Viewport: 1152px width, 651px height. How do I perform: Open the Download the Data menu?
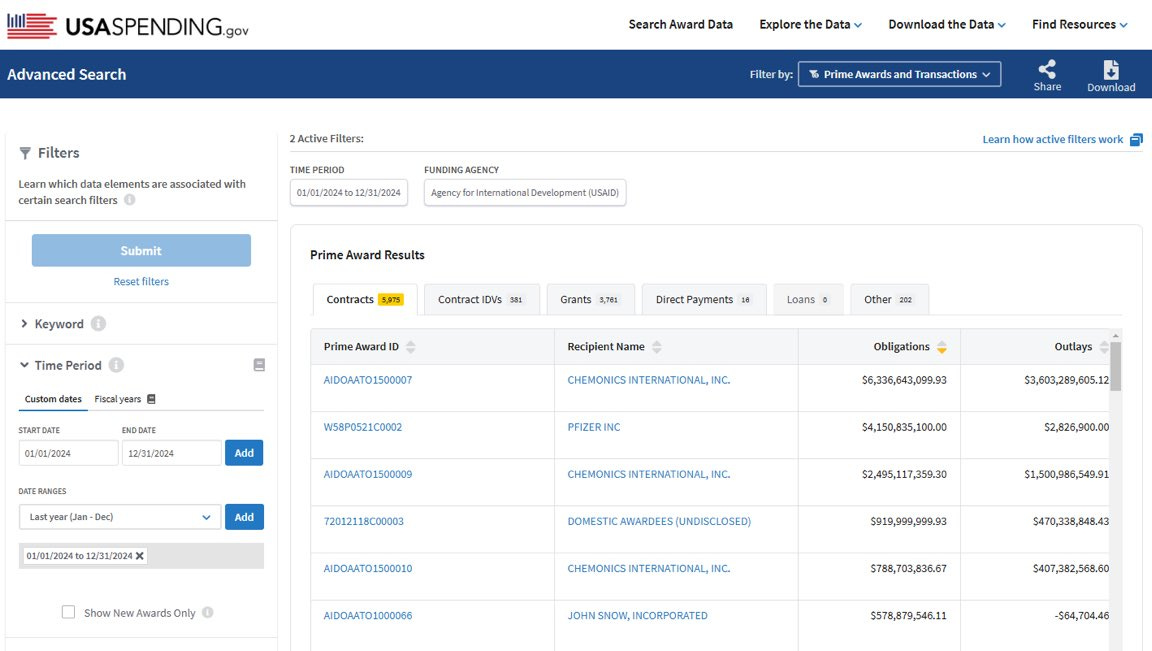coord(947,24)
